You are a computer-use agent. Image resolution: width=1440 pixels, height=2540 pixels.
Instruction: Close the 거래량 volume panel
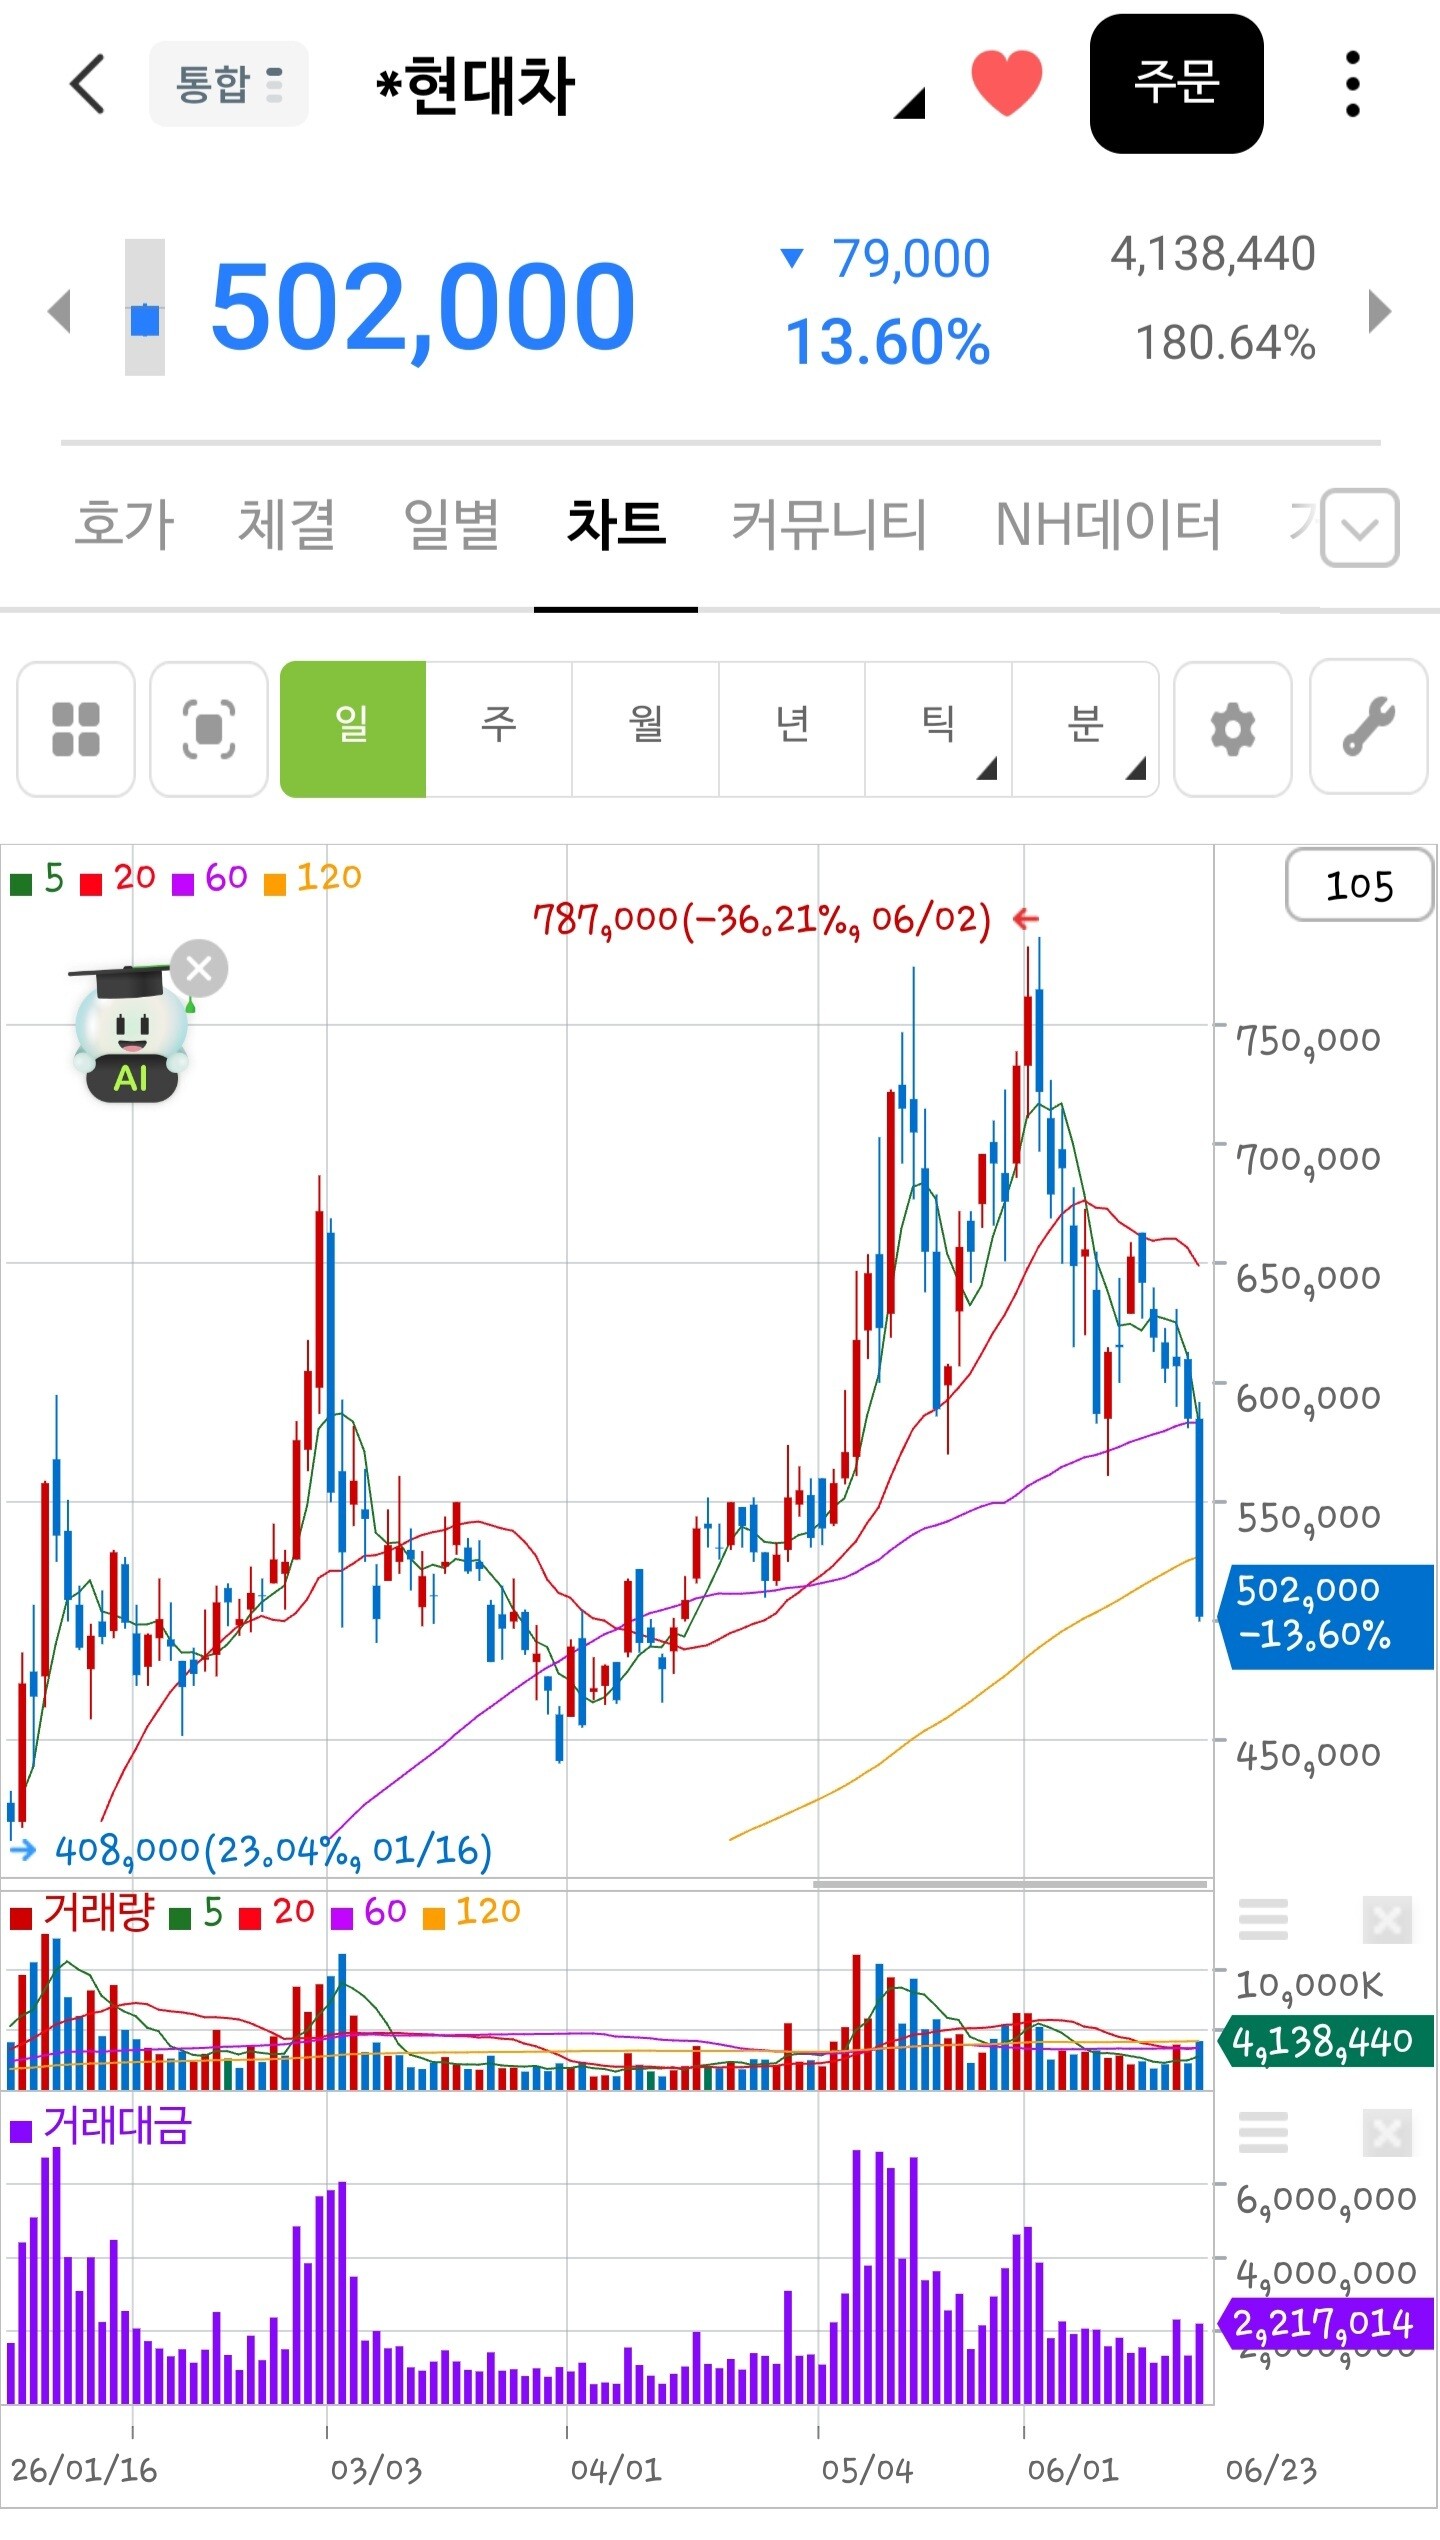pos(1387,1919)
